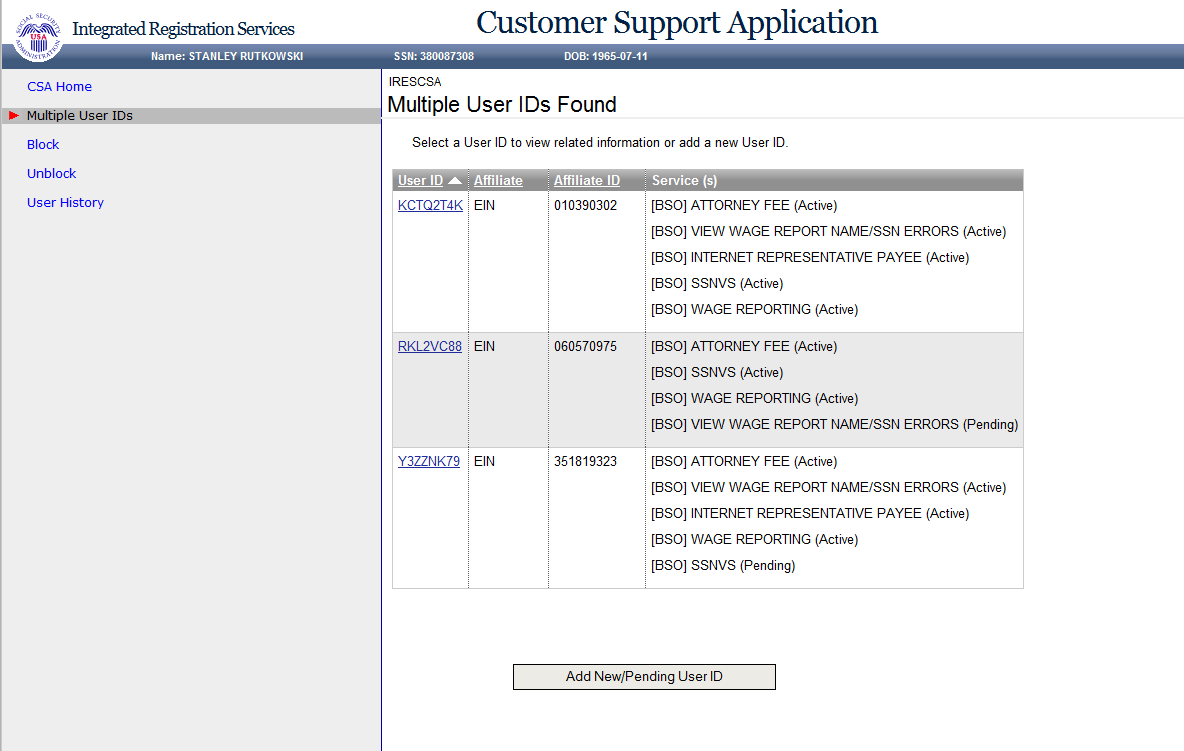The height and width of the screenshot is (751, 1184).
Task: Sort table by User ID column header
Action: pos(420,181)
